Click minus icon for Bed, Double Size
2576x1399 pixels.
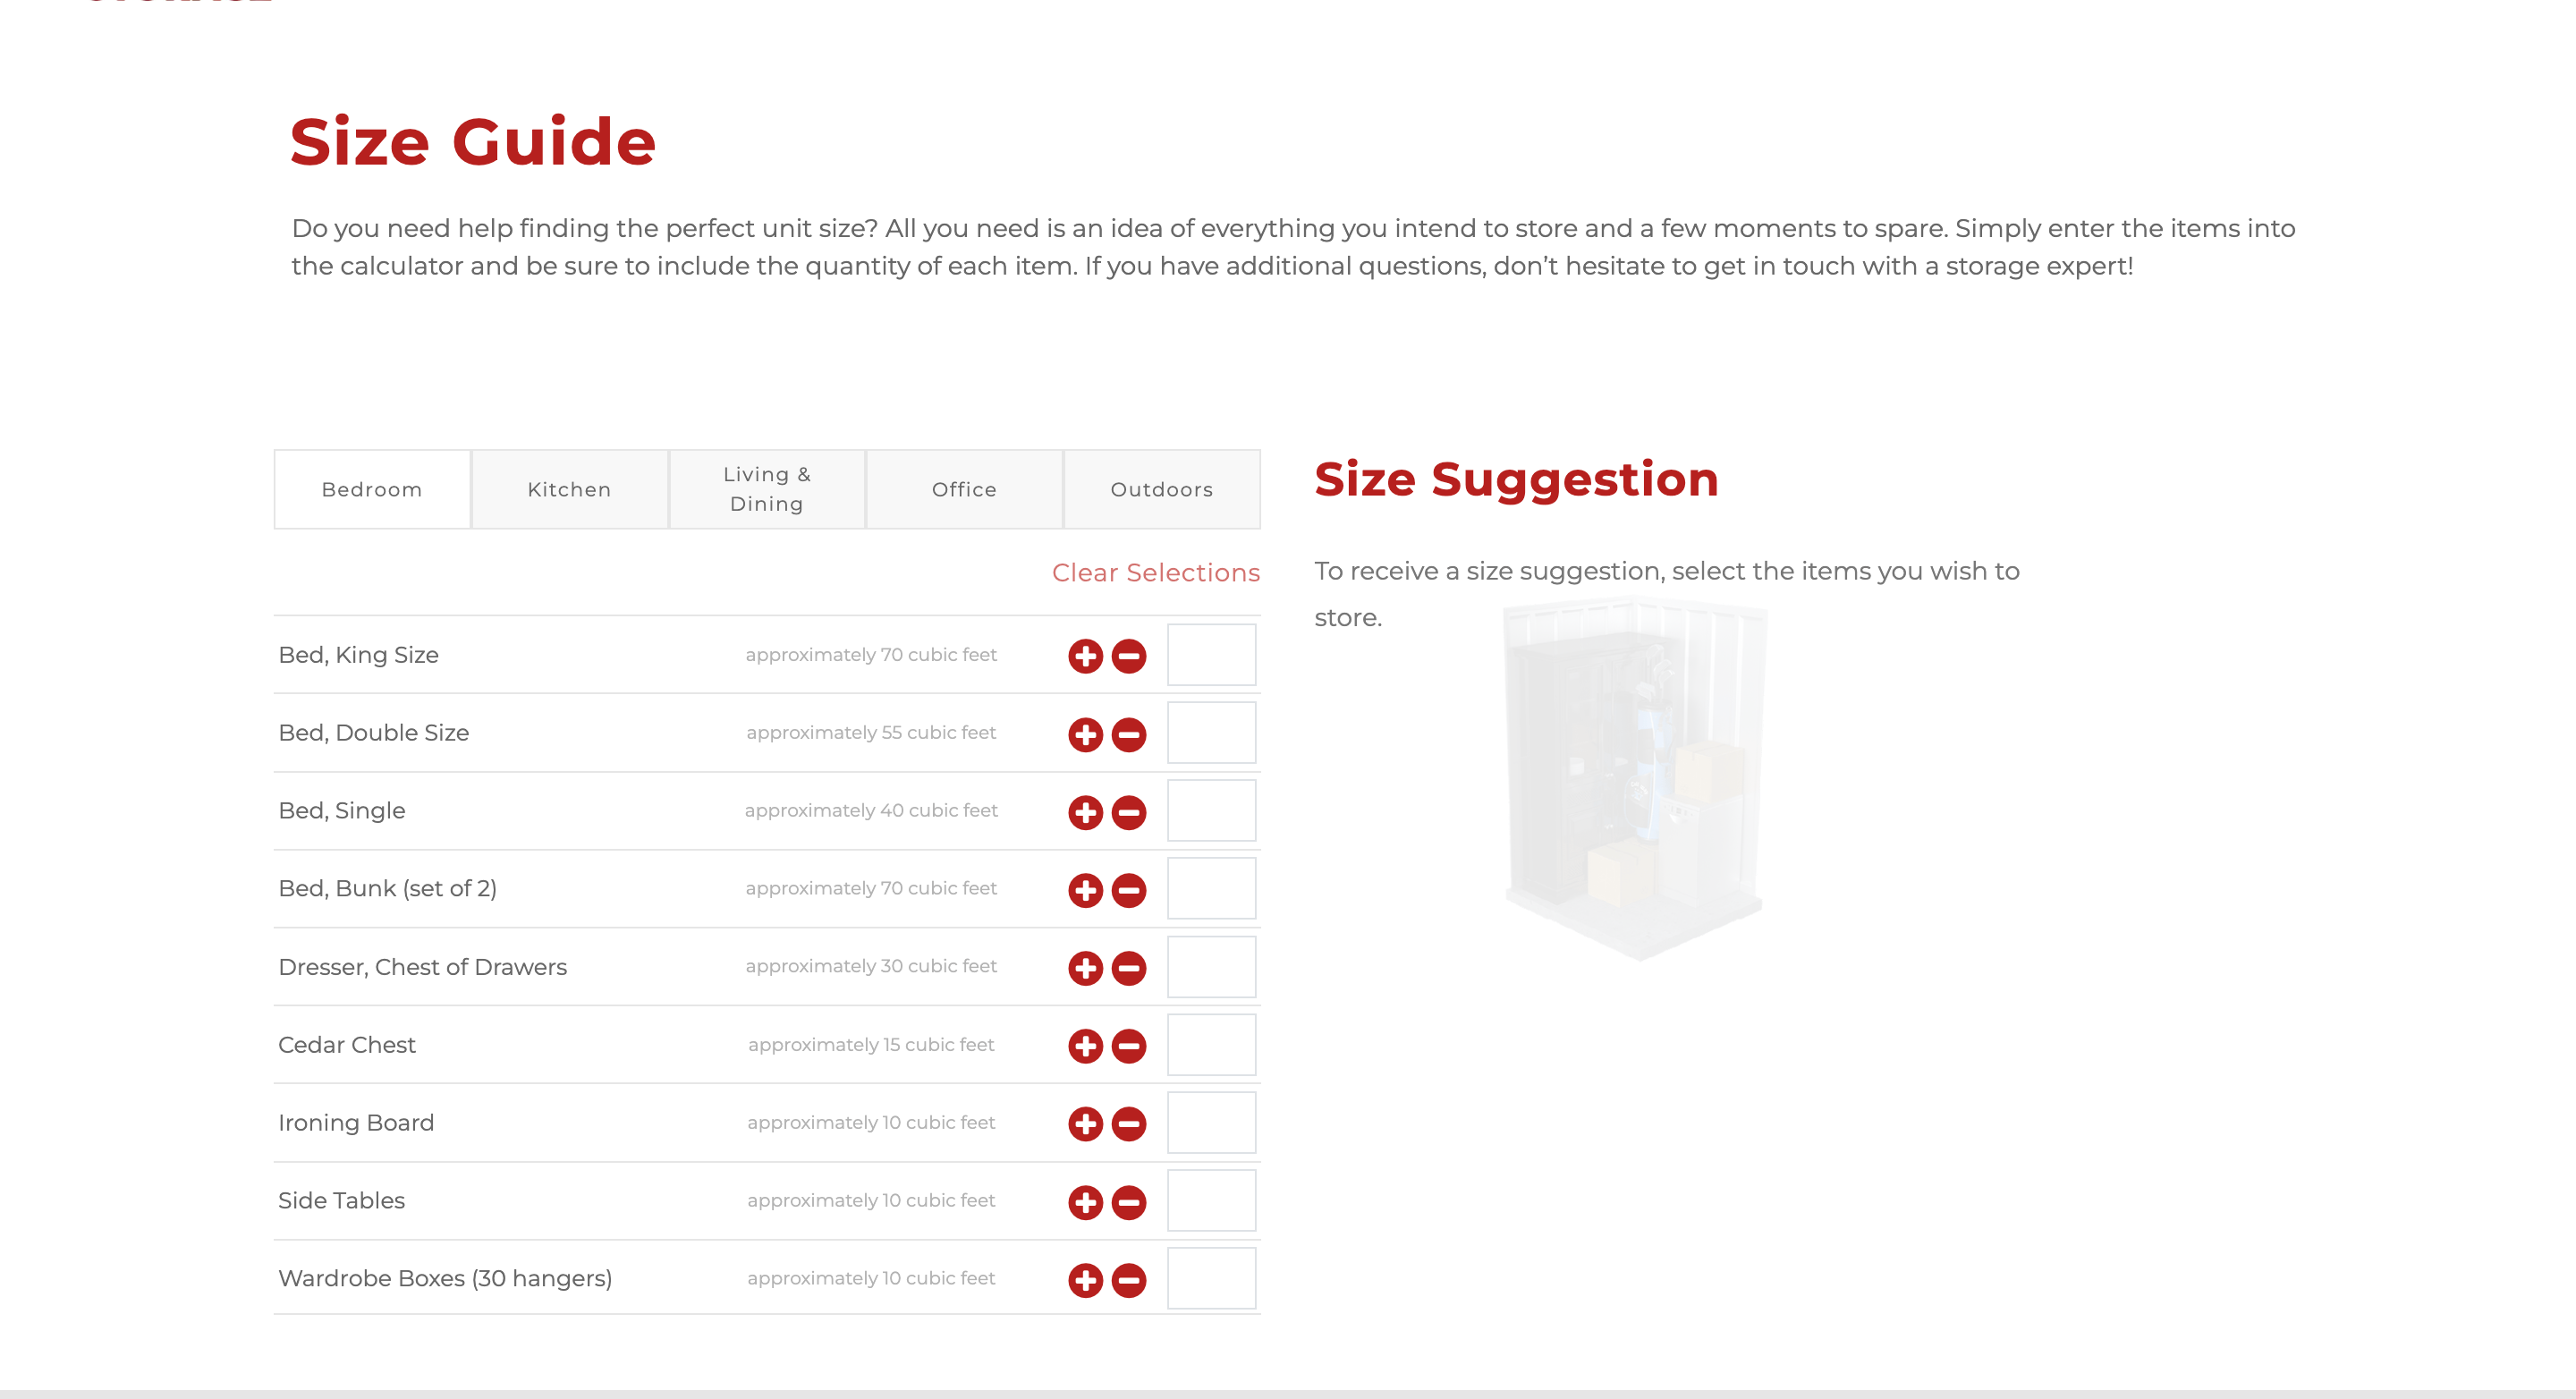pos(1129,734)
